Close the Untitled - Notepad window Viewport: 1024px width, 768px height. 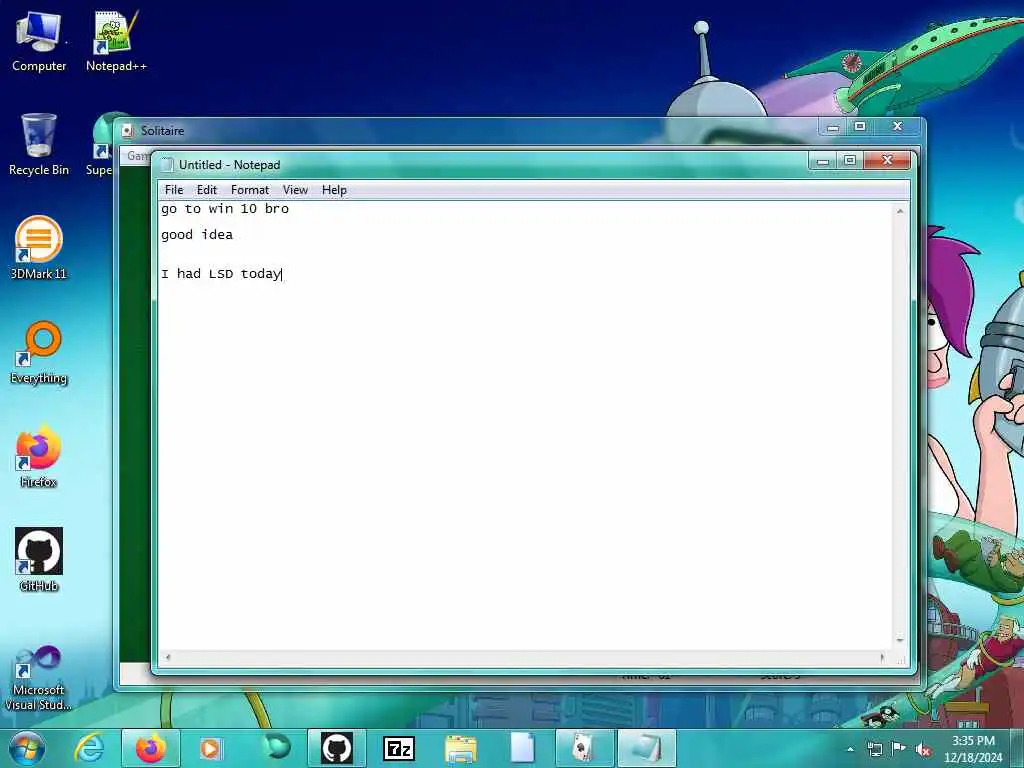(x=887, y=160)
